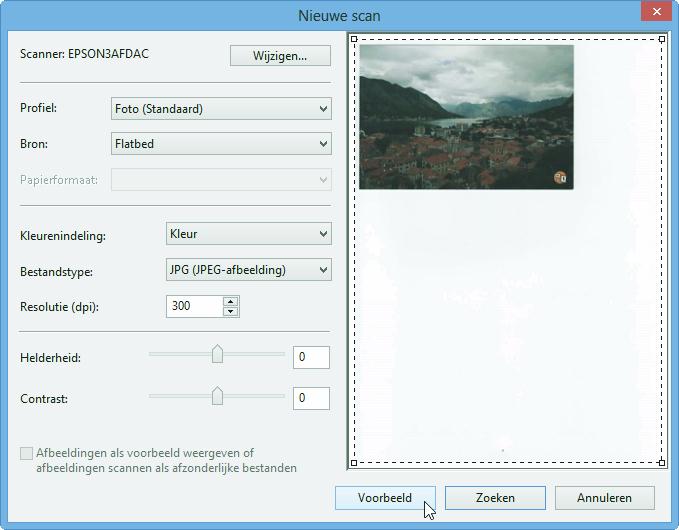Click the Helderheid value box
This screenshot has width=679, height=530.
point(311,357)
